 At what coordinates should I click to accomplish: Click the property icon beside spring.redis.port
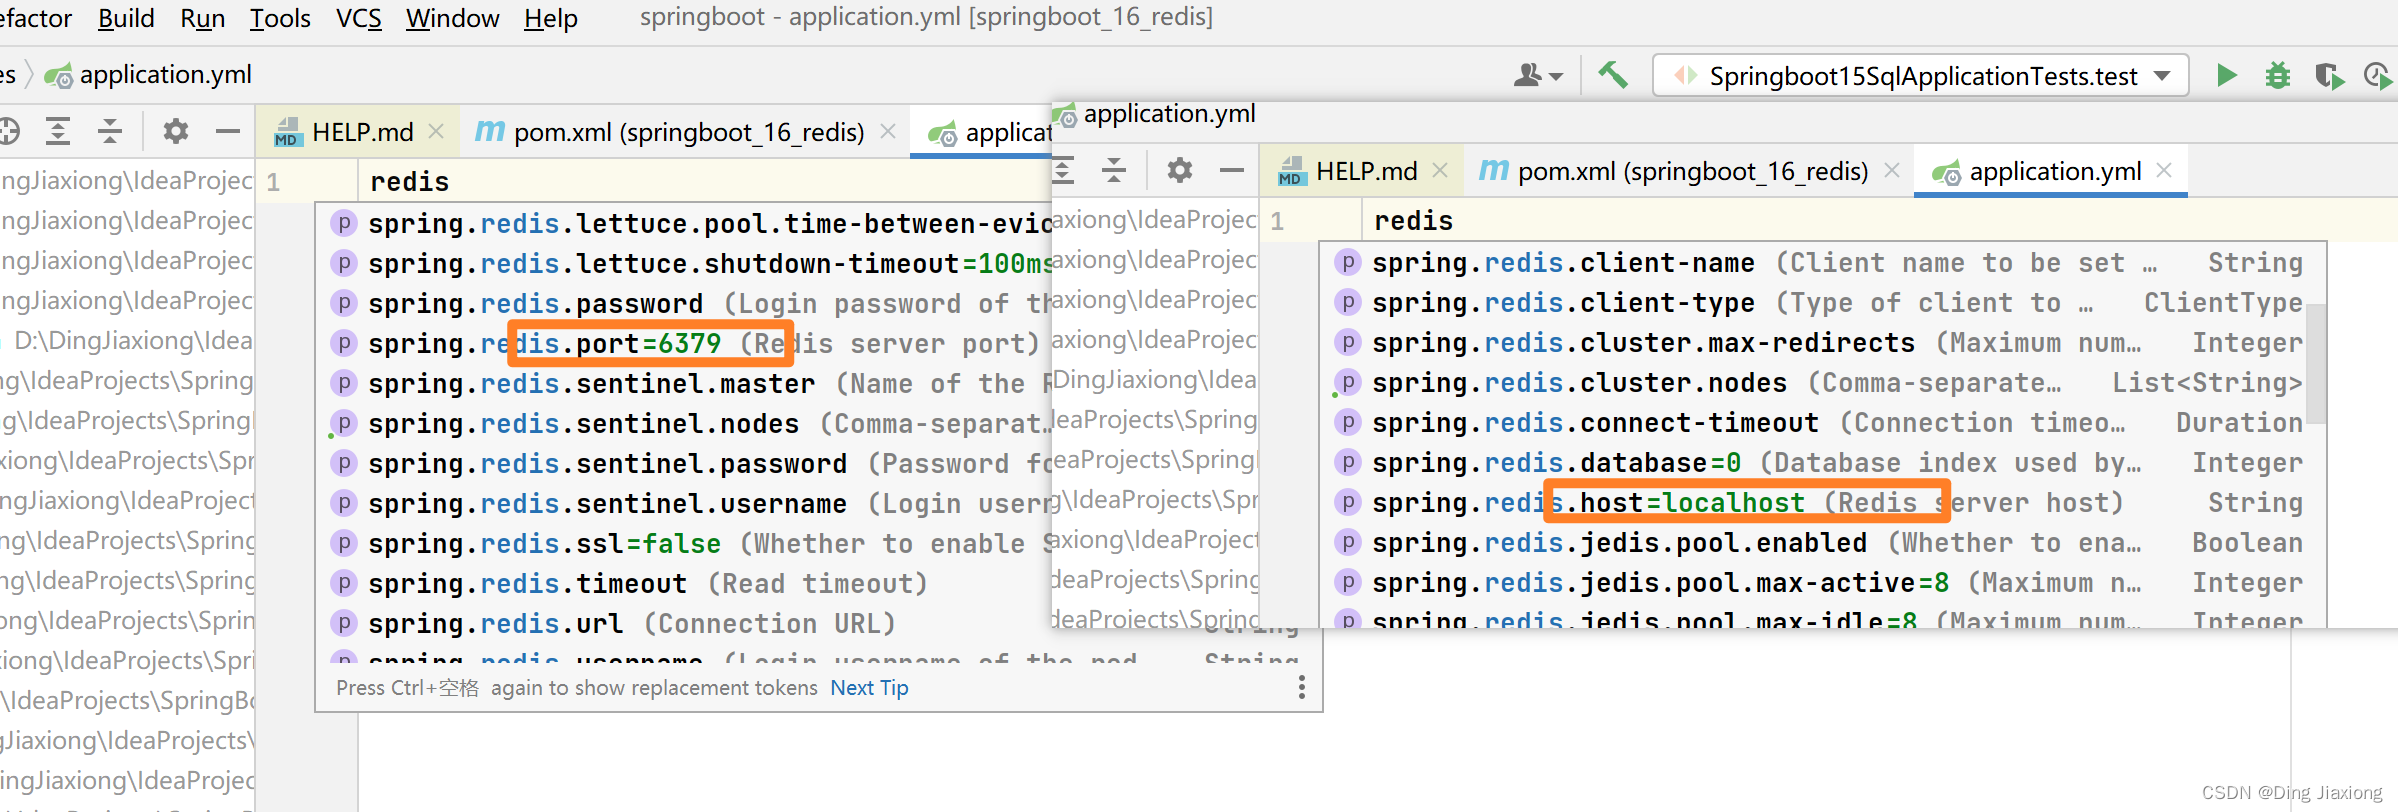[344, 343]
